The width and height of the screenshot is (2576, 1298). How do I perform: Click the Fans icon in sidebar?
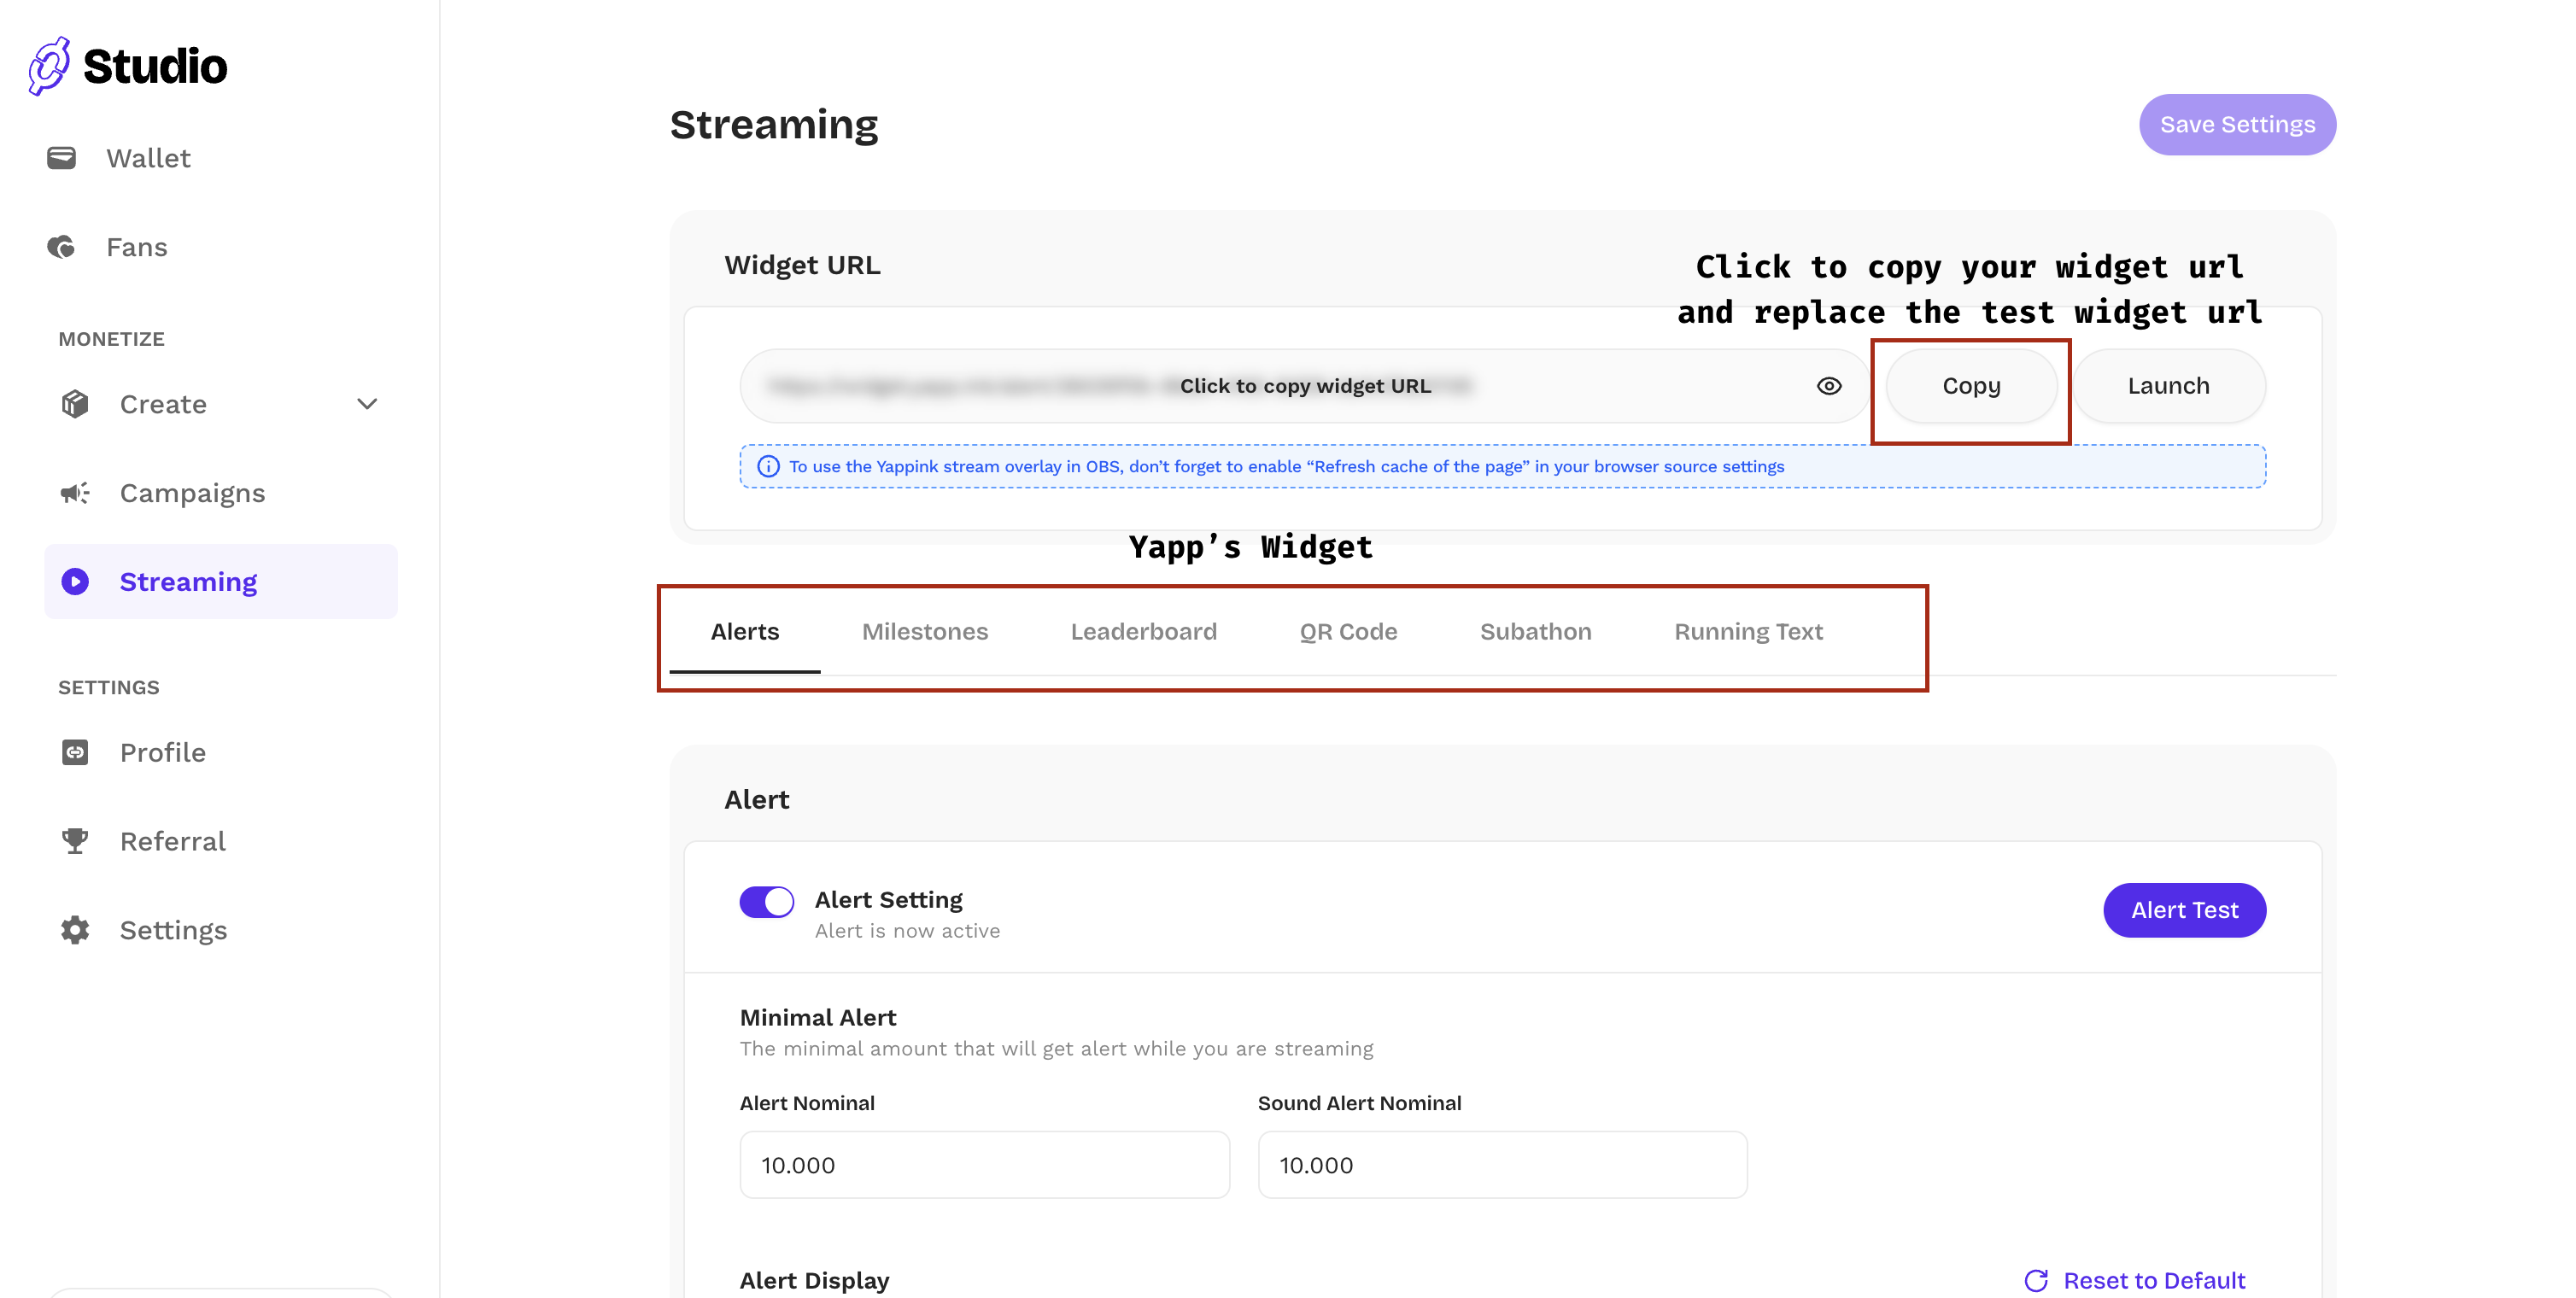61,247
